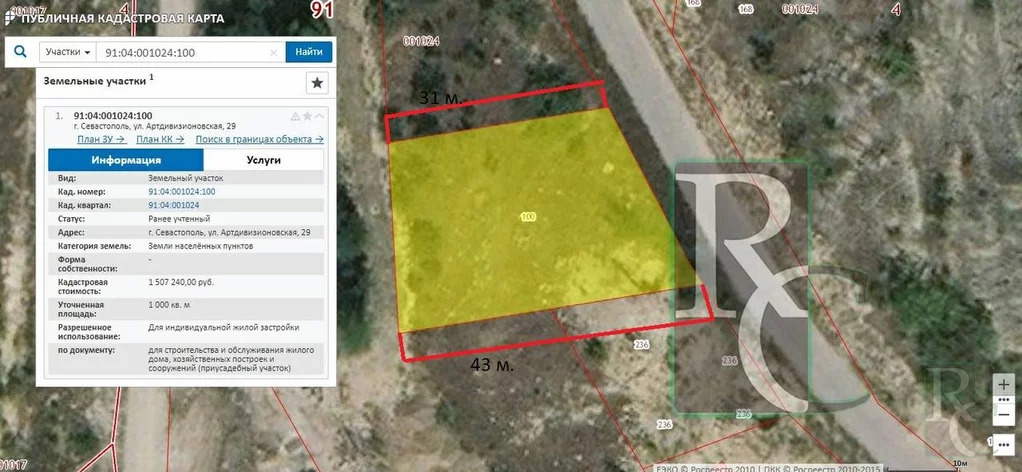Toggle the favorite star on result 91:04:001024:100
Image resolution: width=1022 pixels, height=472 pixels.
(x=307, y=116)
